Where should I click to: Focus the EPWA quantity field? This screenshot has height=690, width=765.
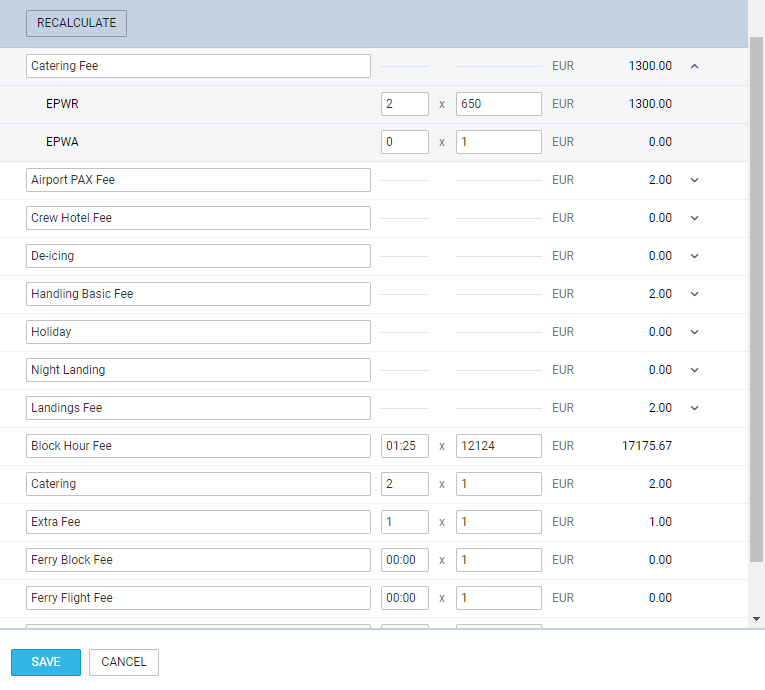(x=405, y=142)
